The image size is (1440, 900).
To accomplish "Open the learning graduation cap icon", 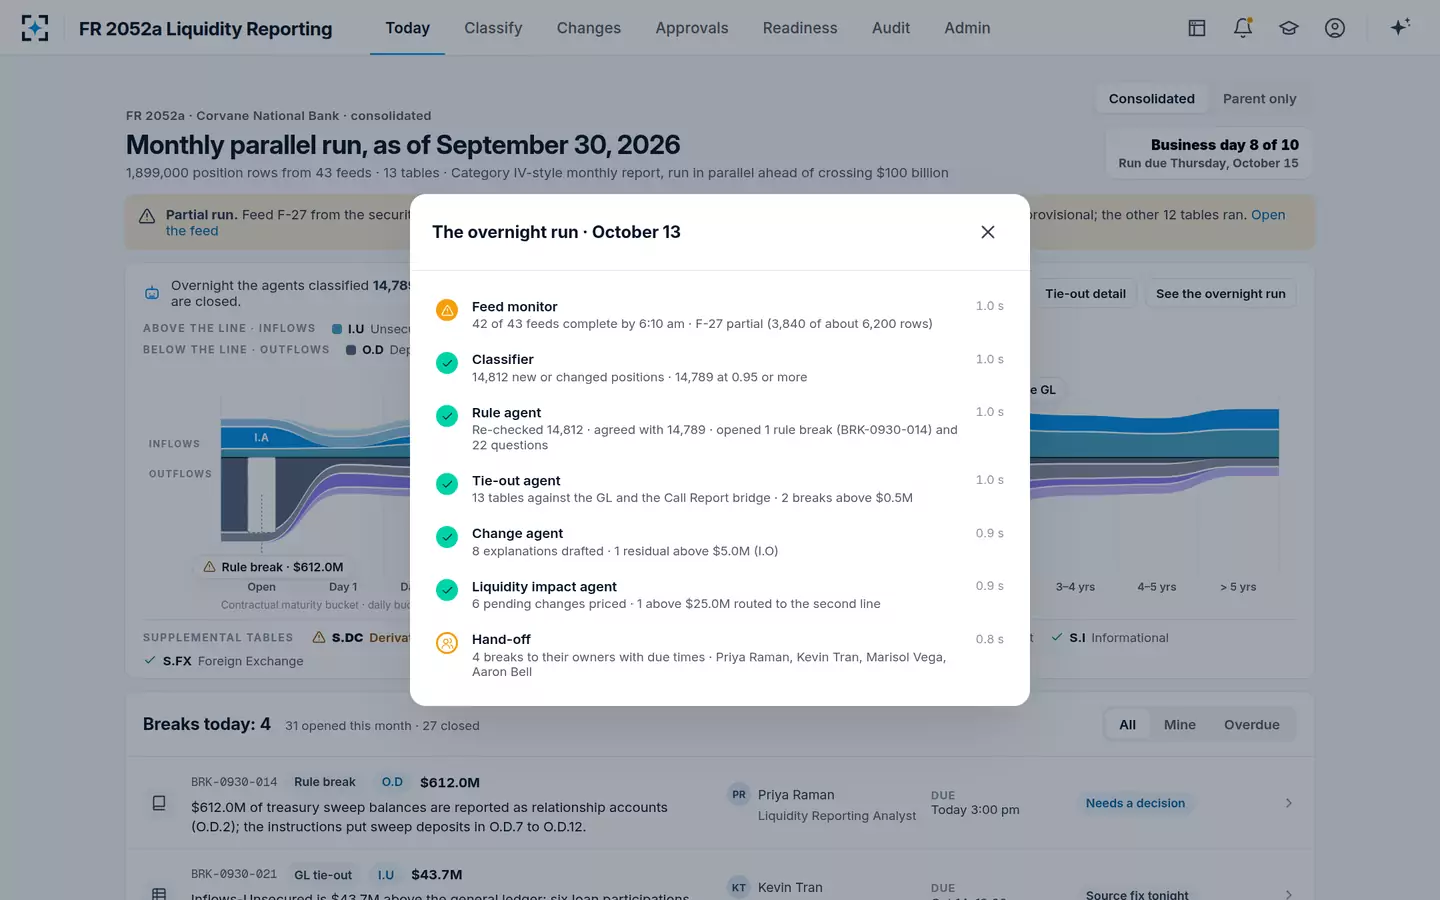I will point(1289,28).
